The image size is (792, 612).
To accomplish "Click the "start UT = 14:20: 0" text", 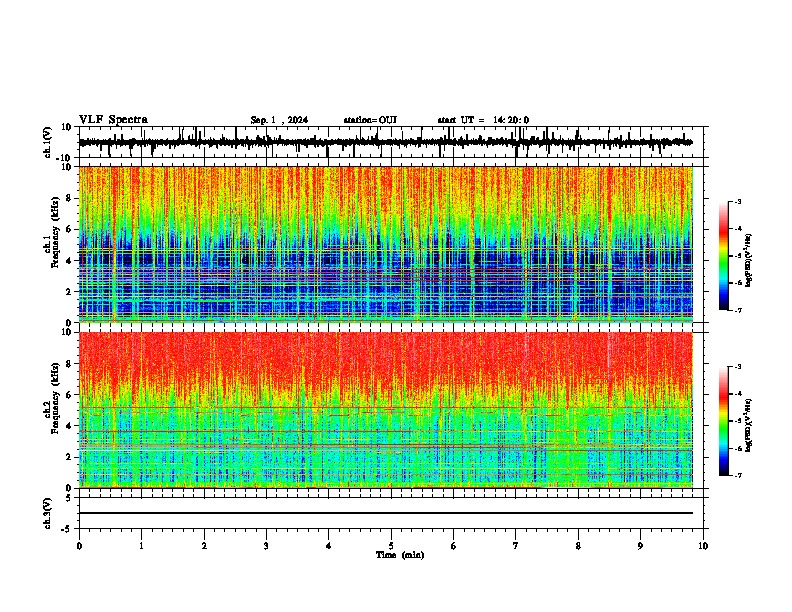I will pyautogui.click(x=483, y=120).
